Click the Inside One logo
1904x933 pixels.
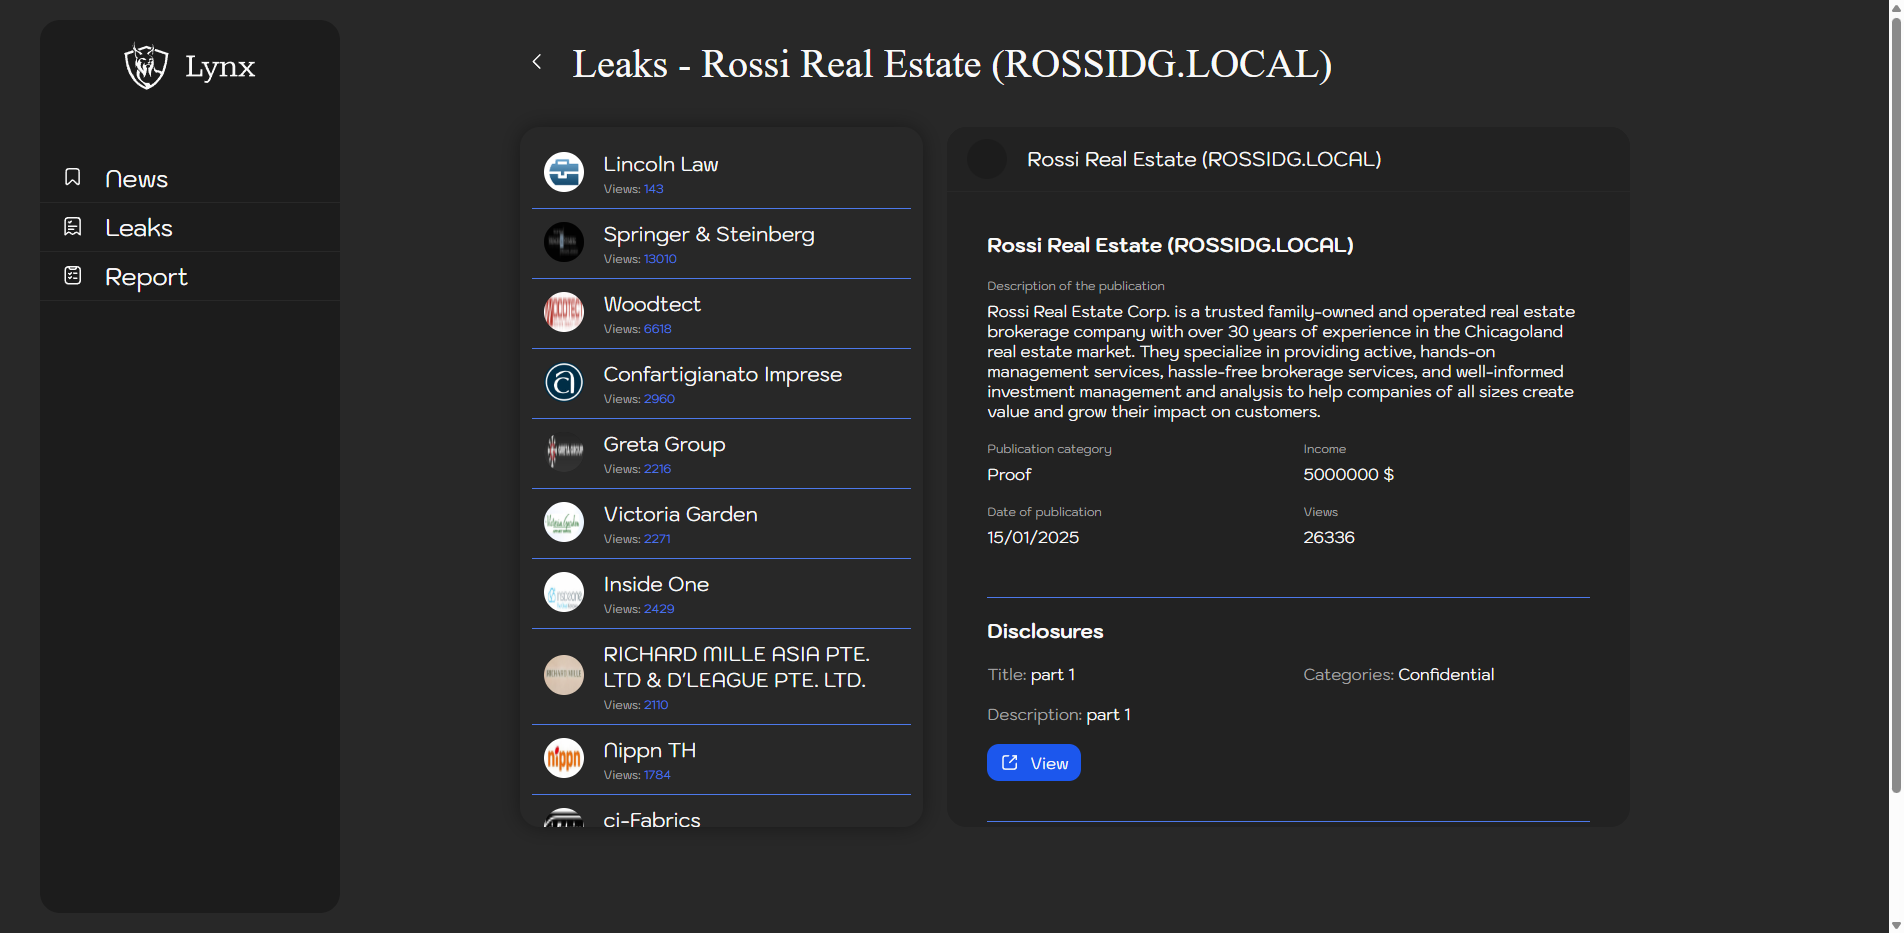pos(564,592)
